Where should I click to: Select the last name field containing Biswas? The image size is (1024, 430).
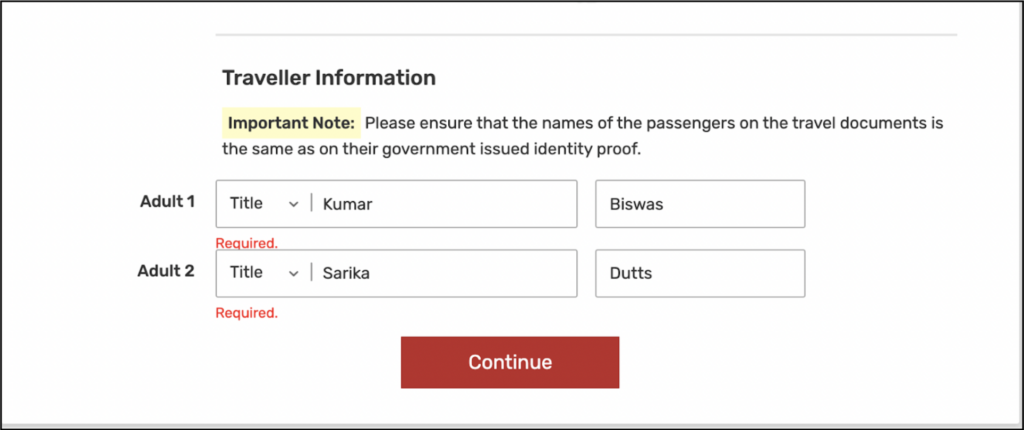pos(699,204)
